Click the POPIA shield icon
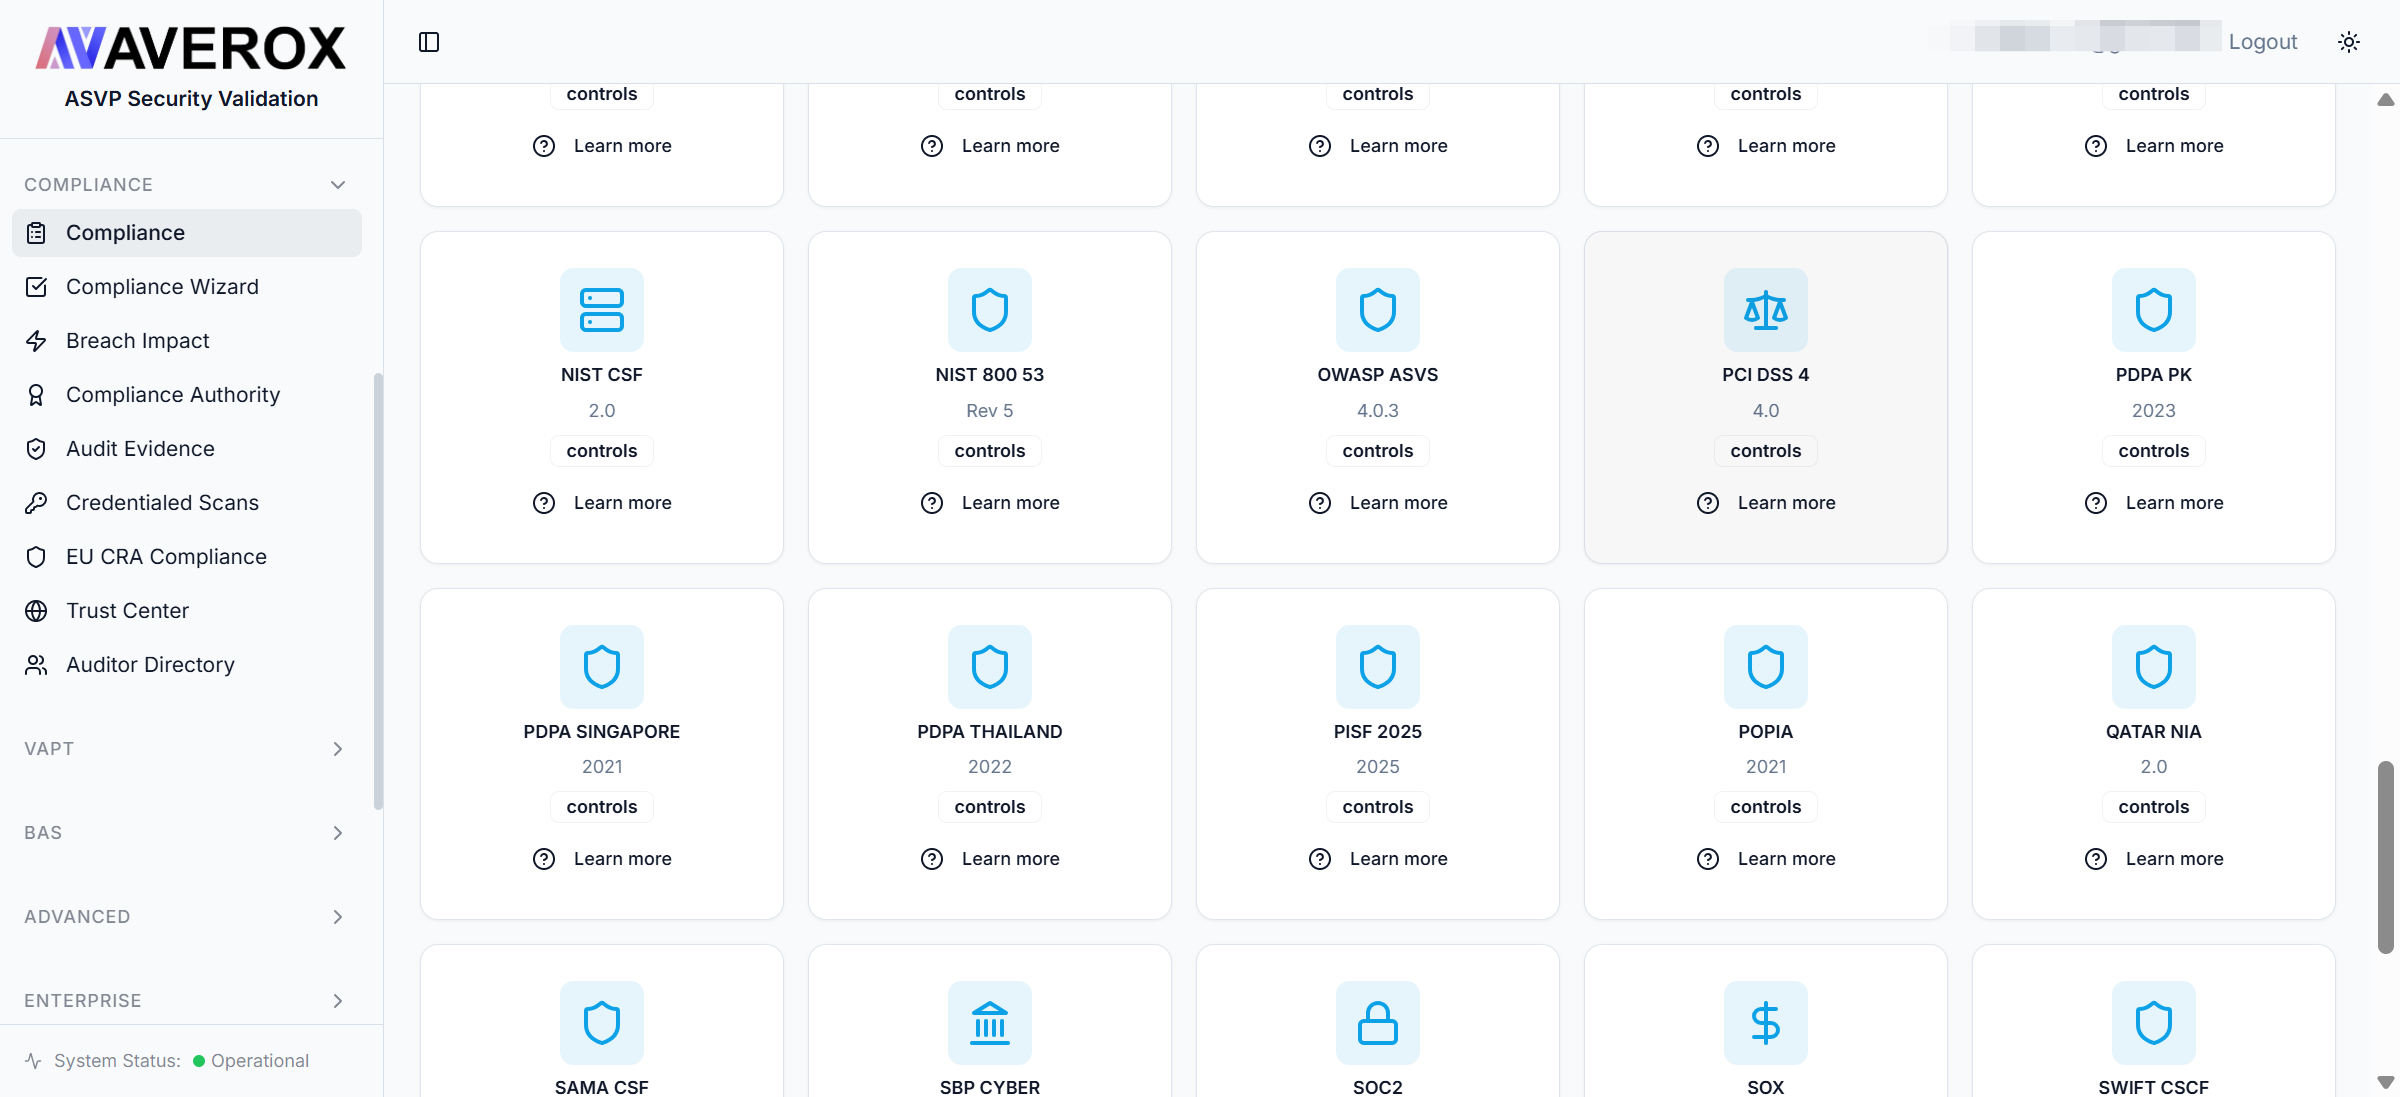The width and height of the screenshot is (2400, 1097). [x=1766, y=667]
